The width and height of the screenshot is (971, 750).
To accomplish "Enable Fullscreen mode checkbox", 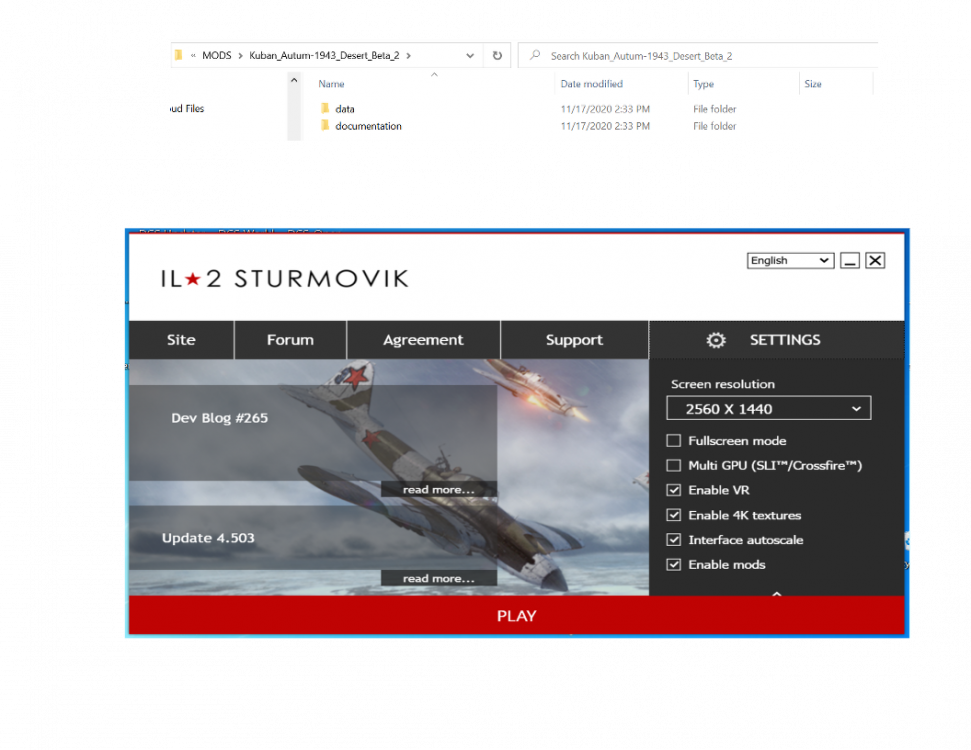I will tap(674, 441).
